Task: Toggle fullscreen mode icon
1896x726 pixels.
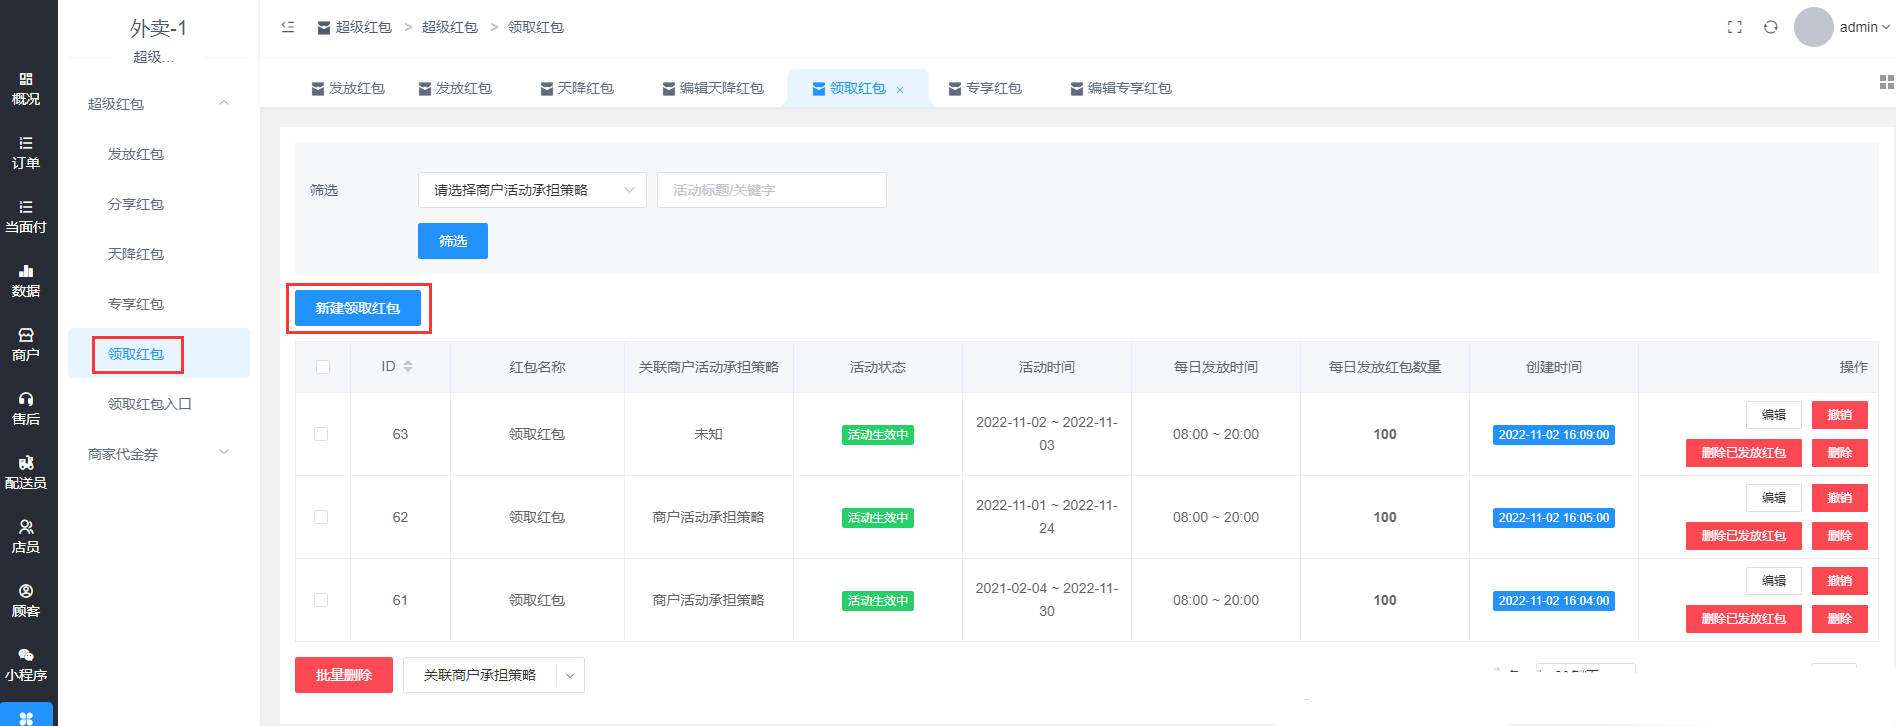Action: pyautogui.click(x=1735, y=27)
